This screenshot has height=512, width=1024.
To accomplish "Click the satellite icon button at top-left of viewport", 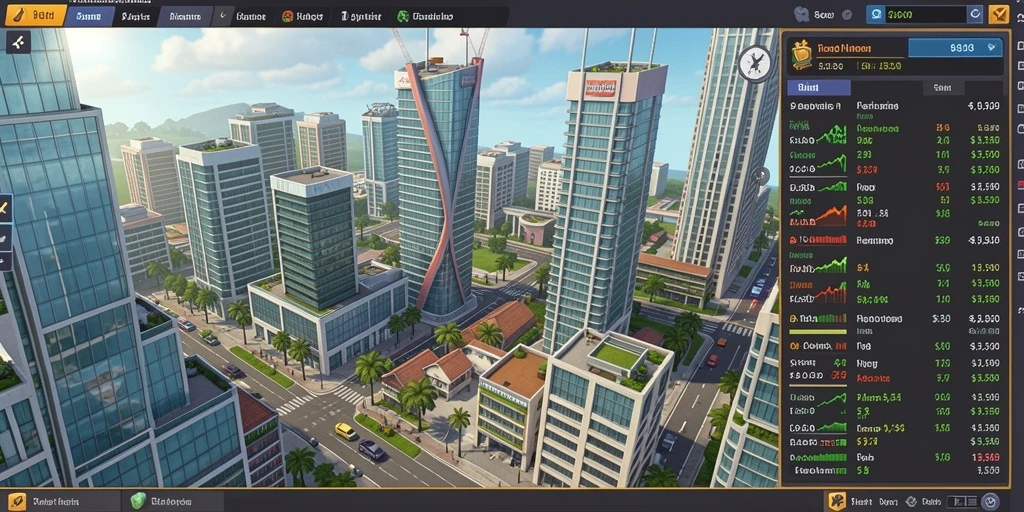I will click(x=18, y=42).
